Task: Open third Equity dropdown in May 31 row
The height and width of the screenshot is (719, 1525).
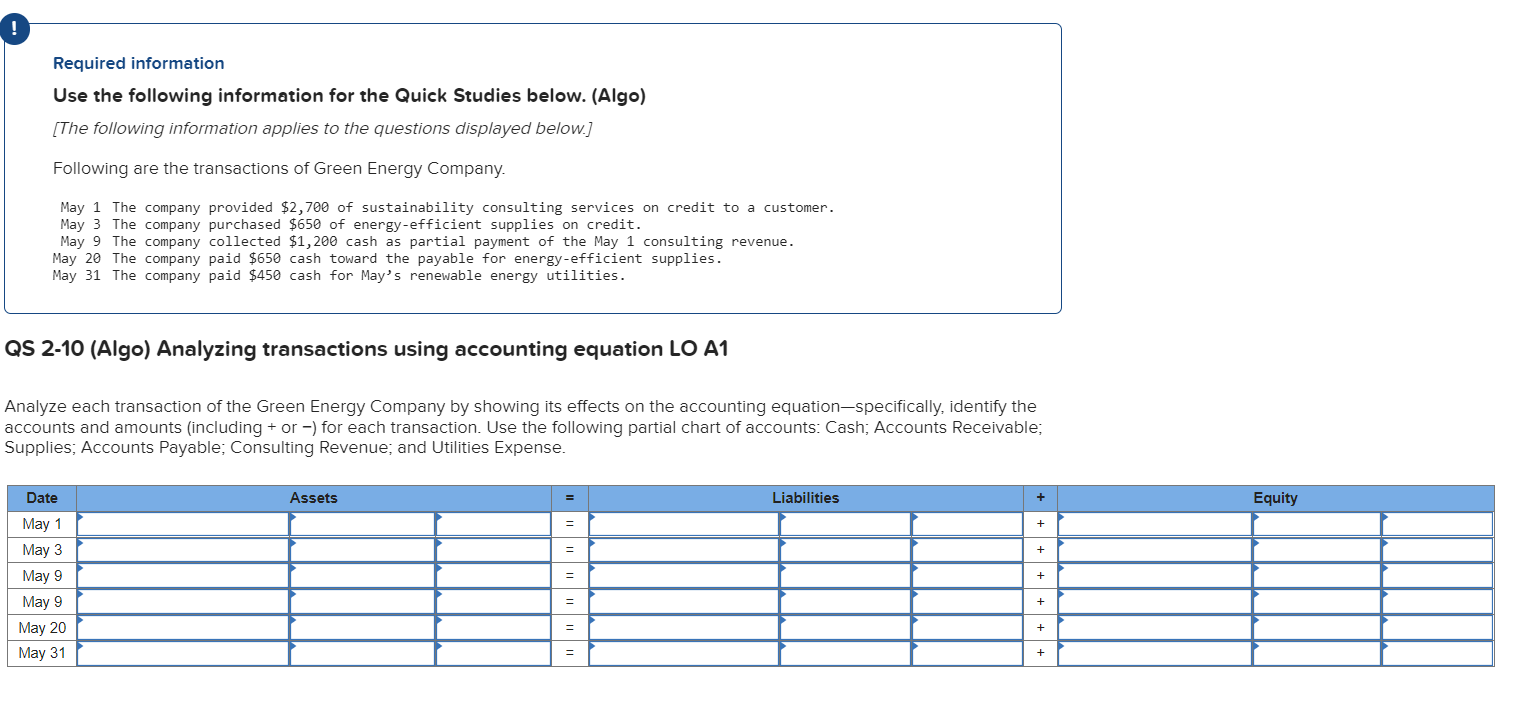Action: coord(1437,654)
